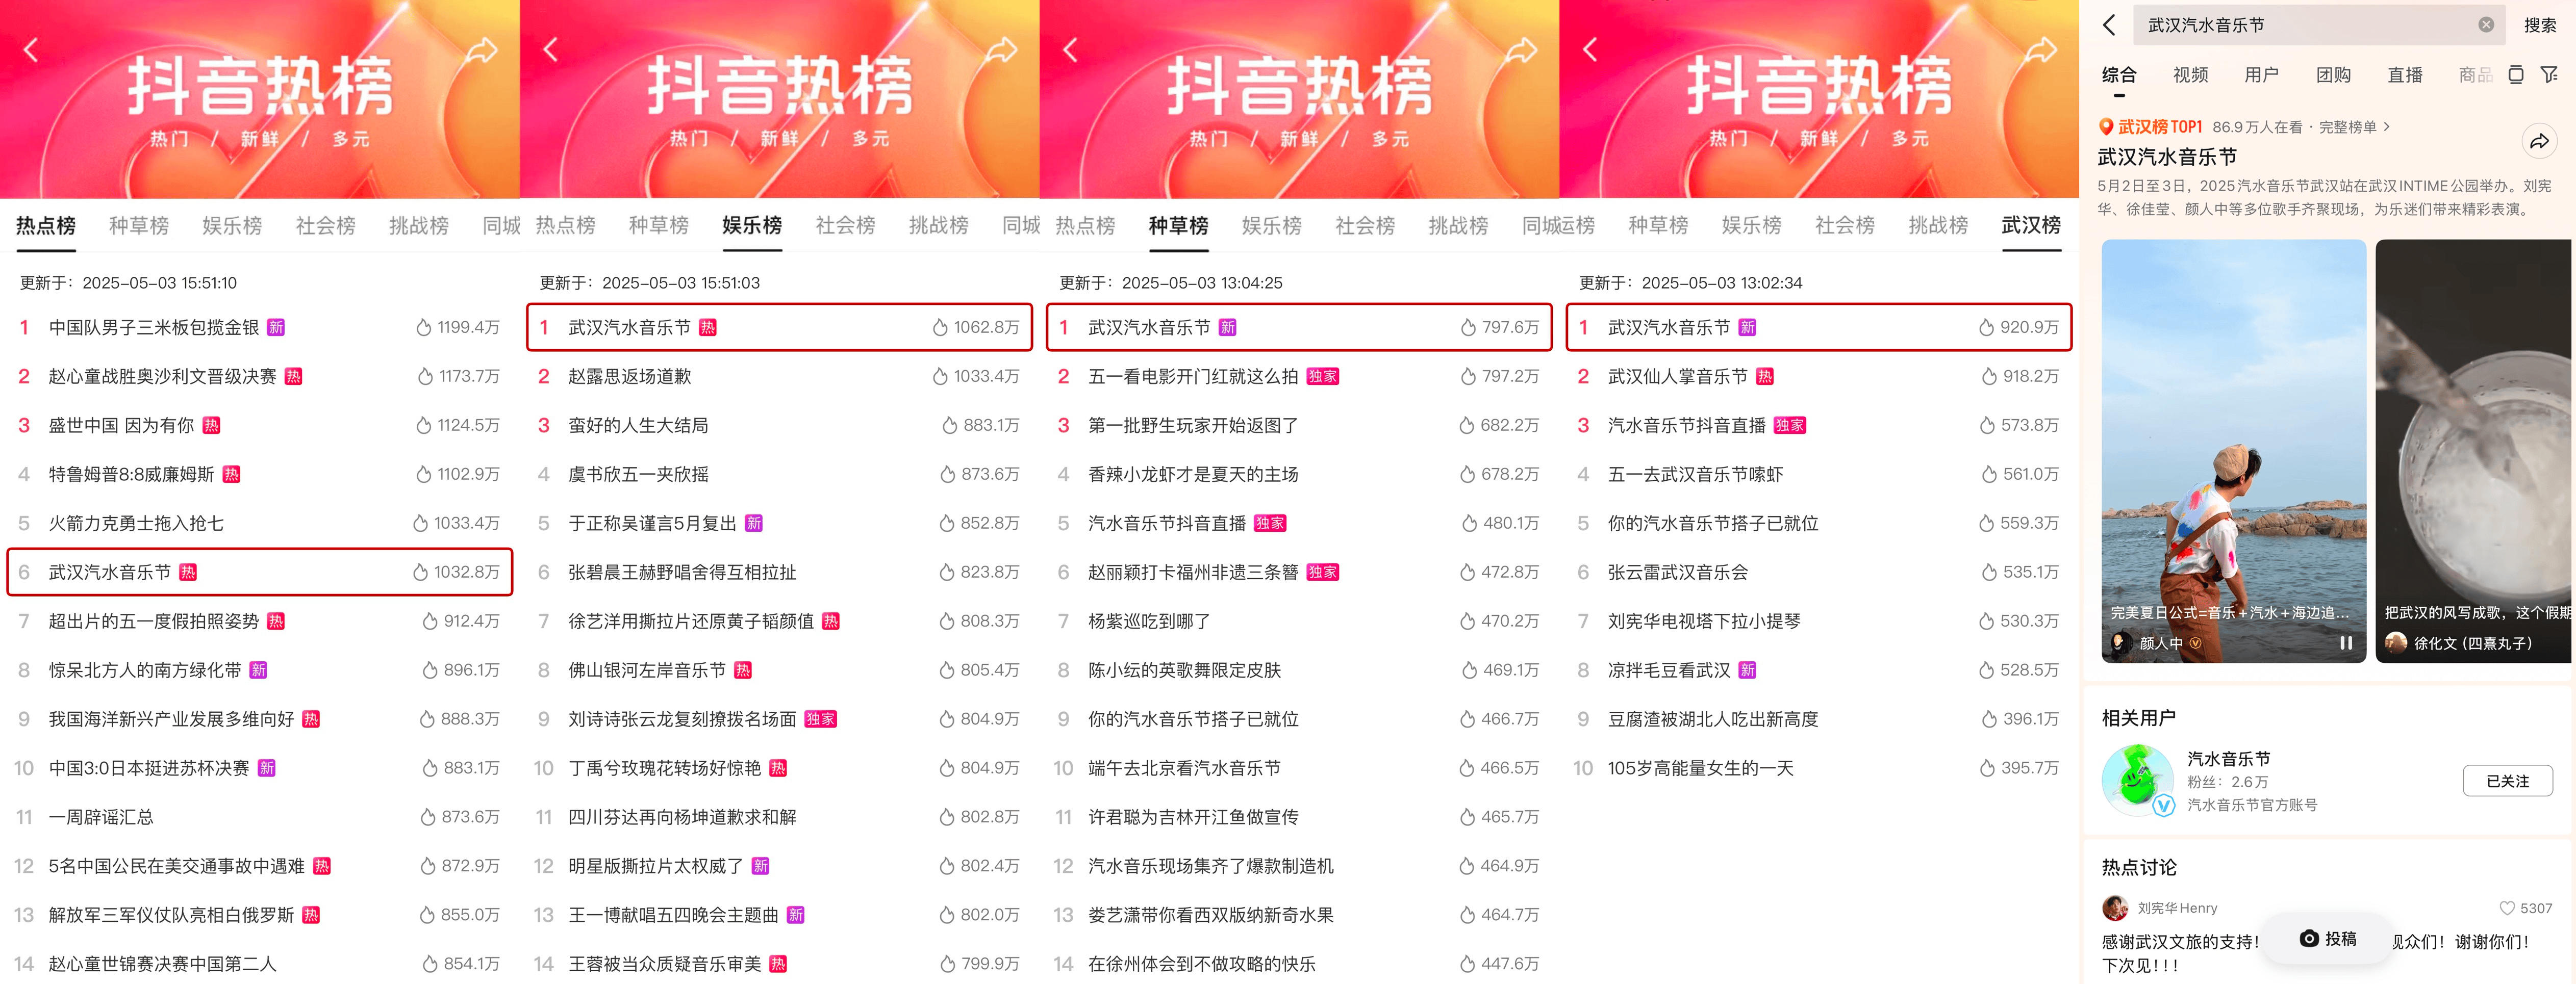Viewport: 2576px width, 984px height.
Task: Tap the flame icon beside 1062.8万
Action: pos(940,328)
